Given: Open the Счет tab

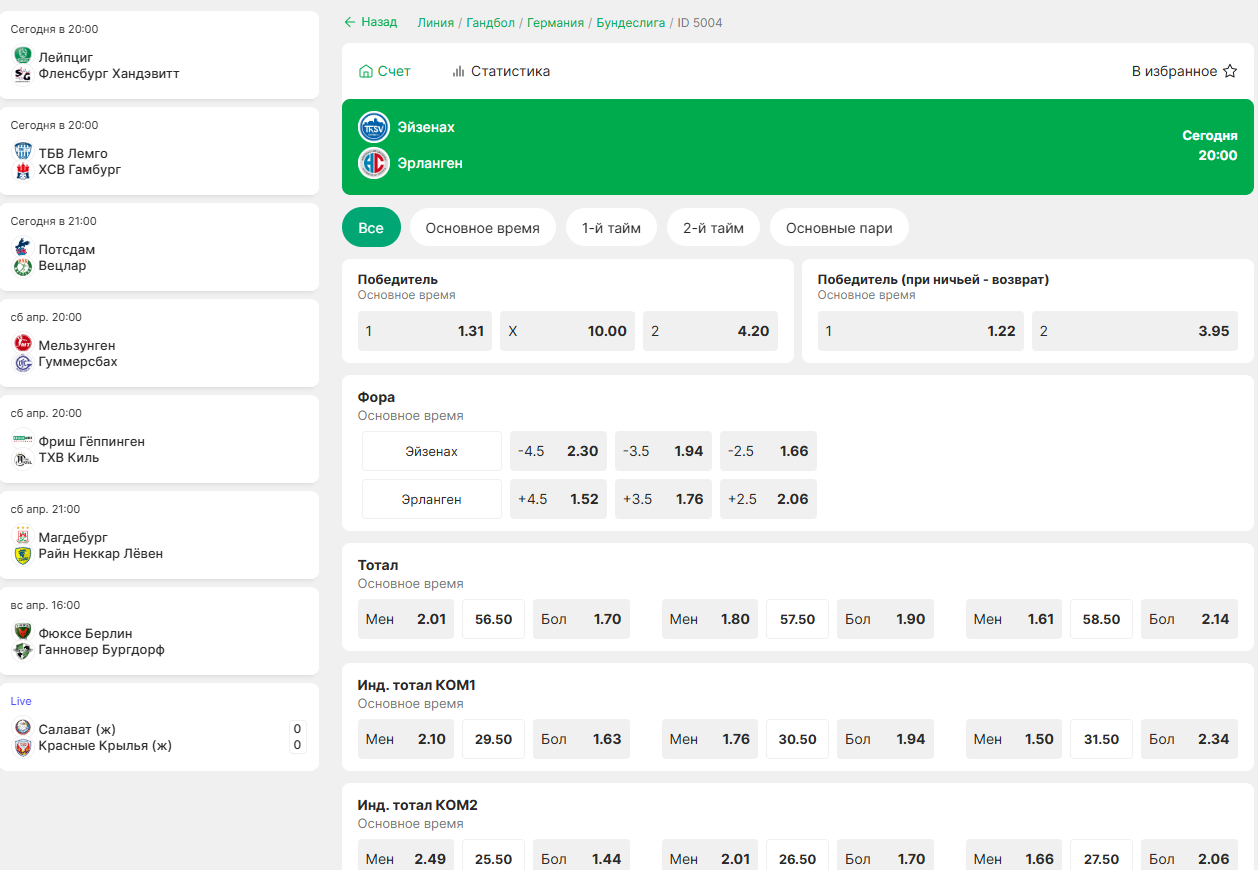Looking at the screenshot, I should [x=385, y=71].
